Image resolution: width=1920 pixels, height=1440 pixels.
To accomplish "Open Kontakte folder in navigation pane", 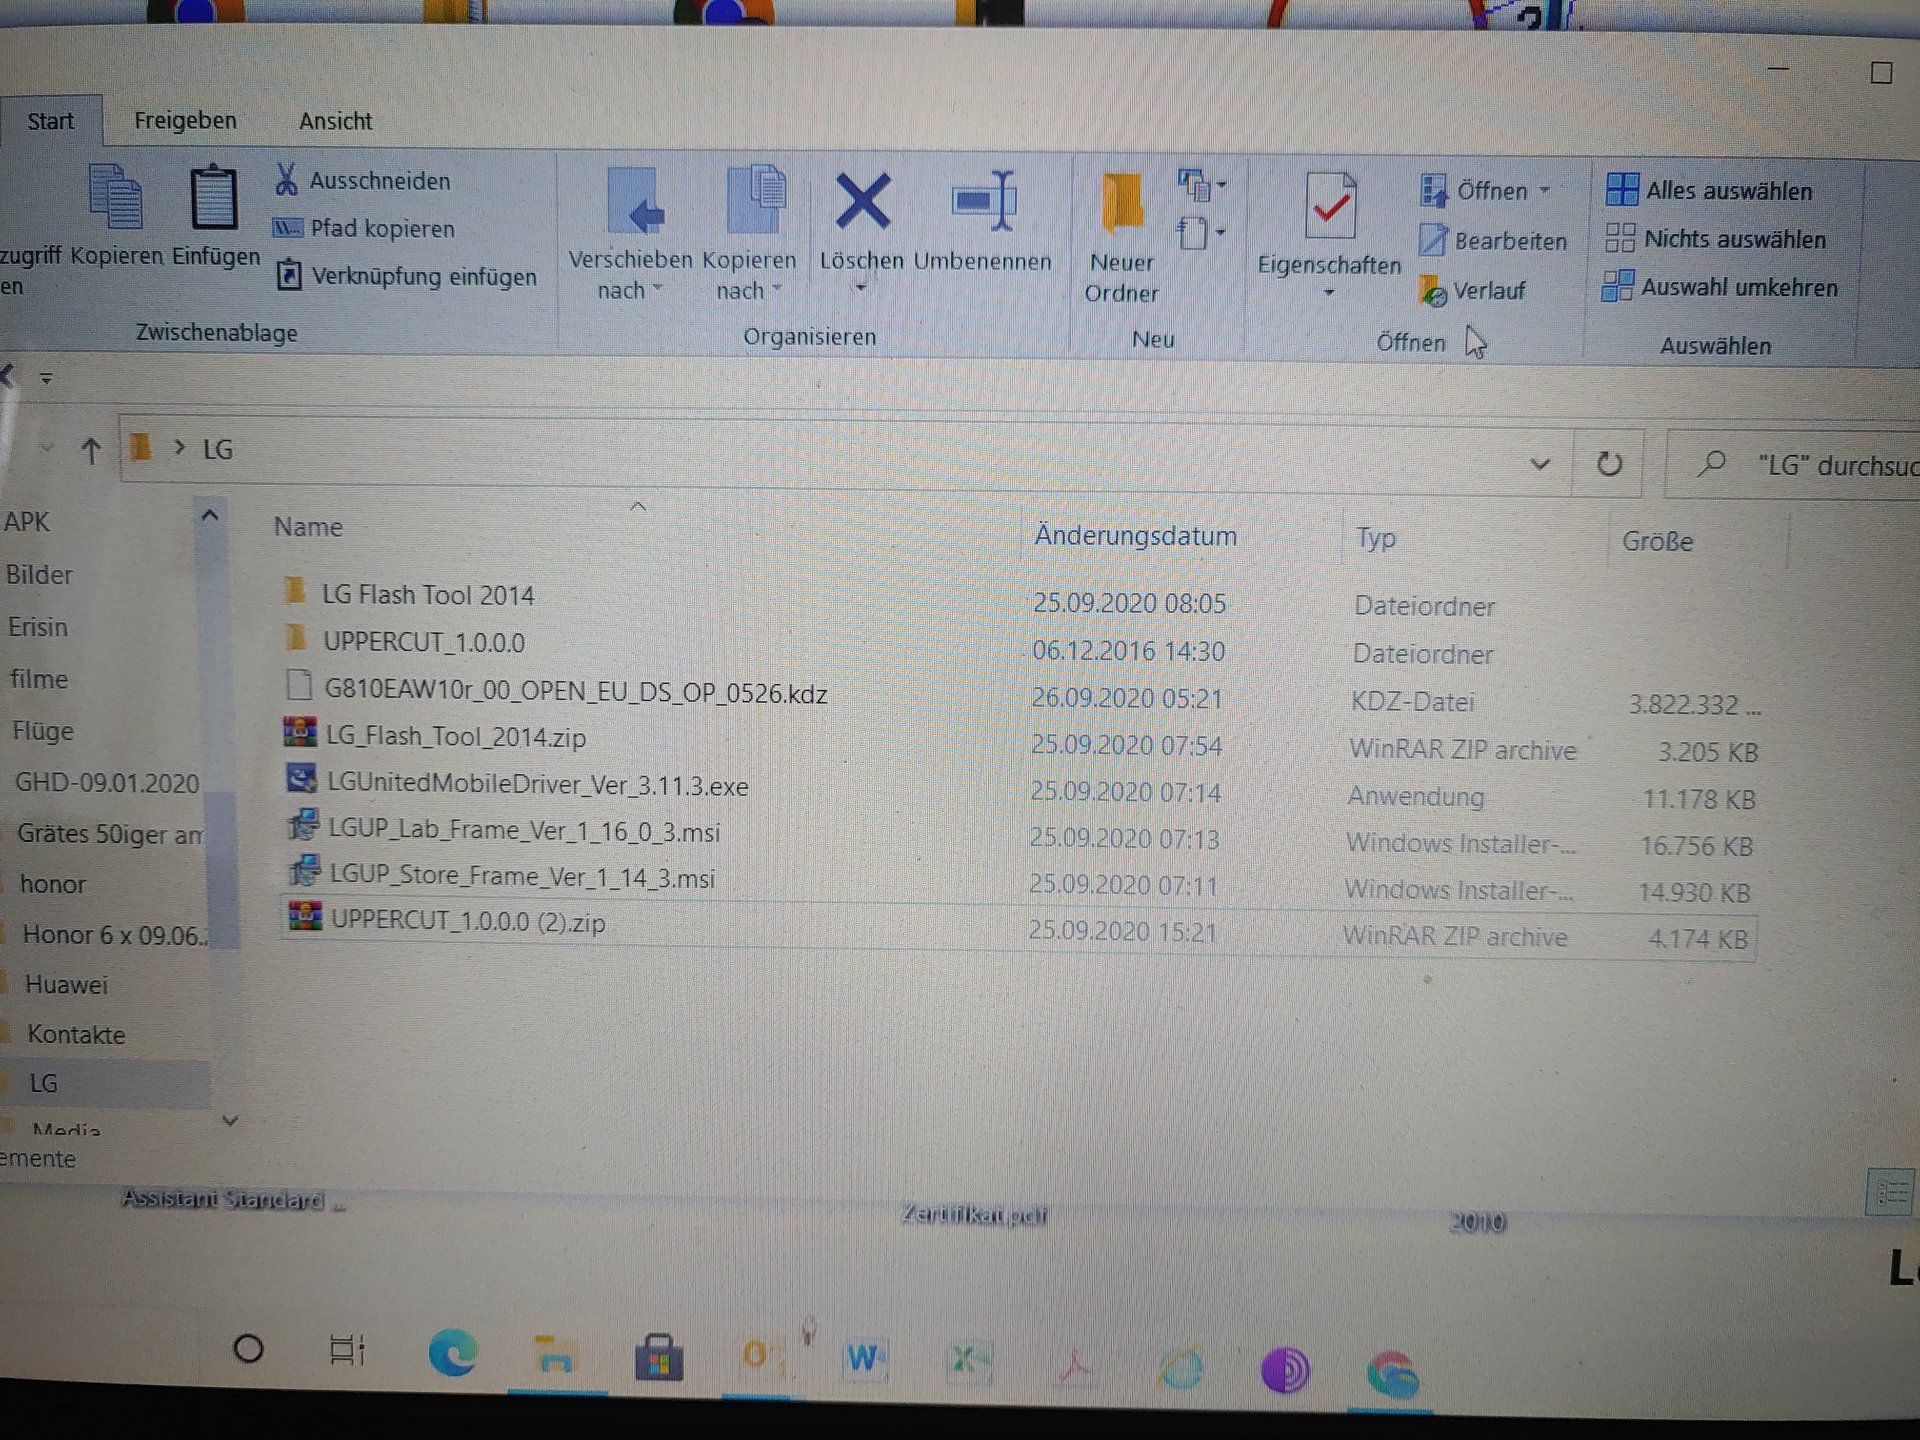I will click(76, 1035).
